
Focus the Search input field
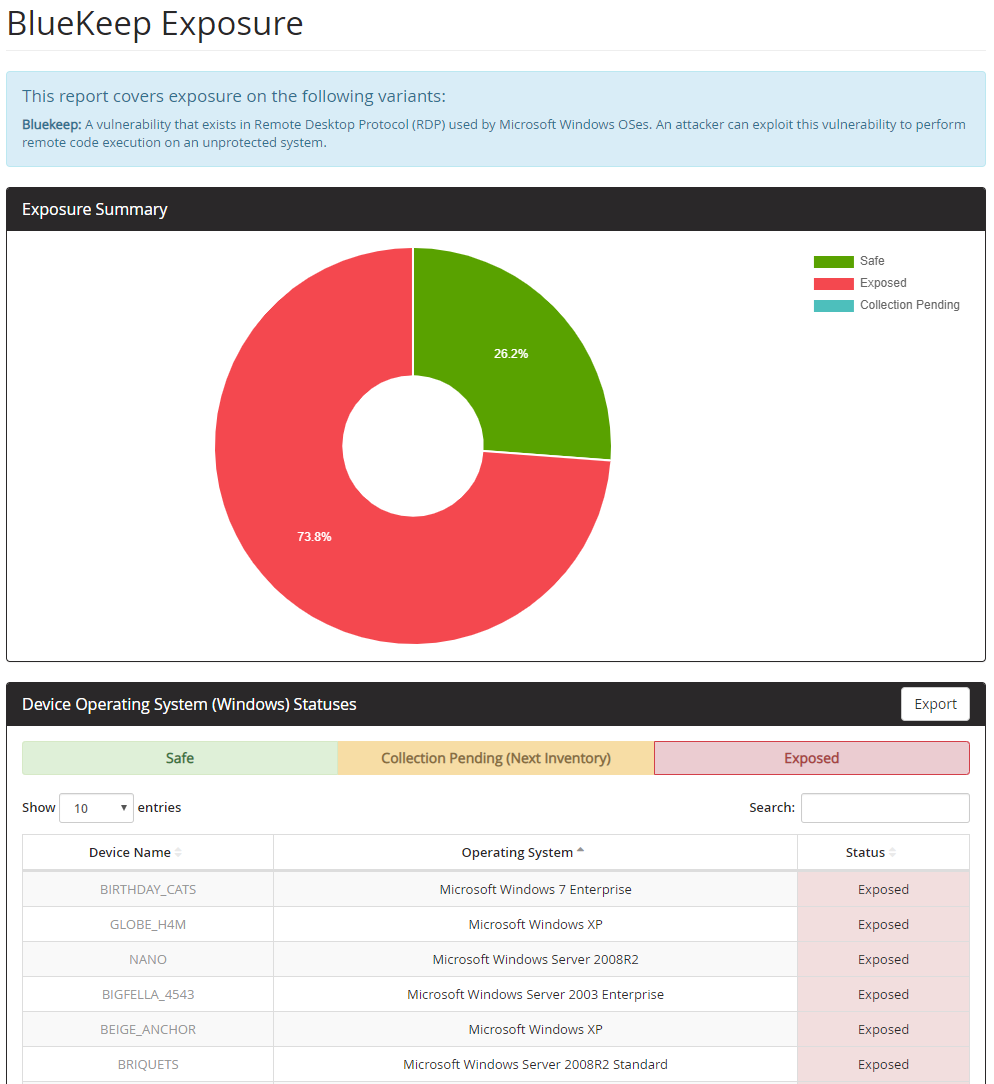coord(885,808)
